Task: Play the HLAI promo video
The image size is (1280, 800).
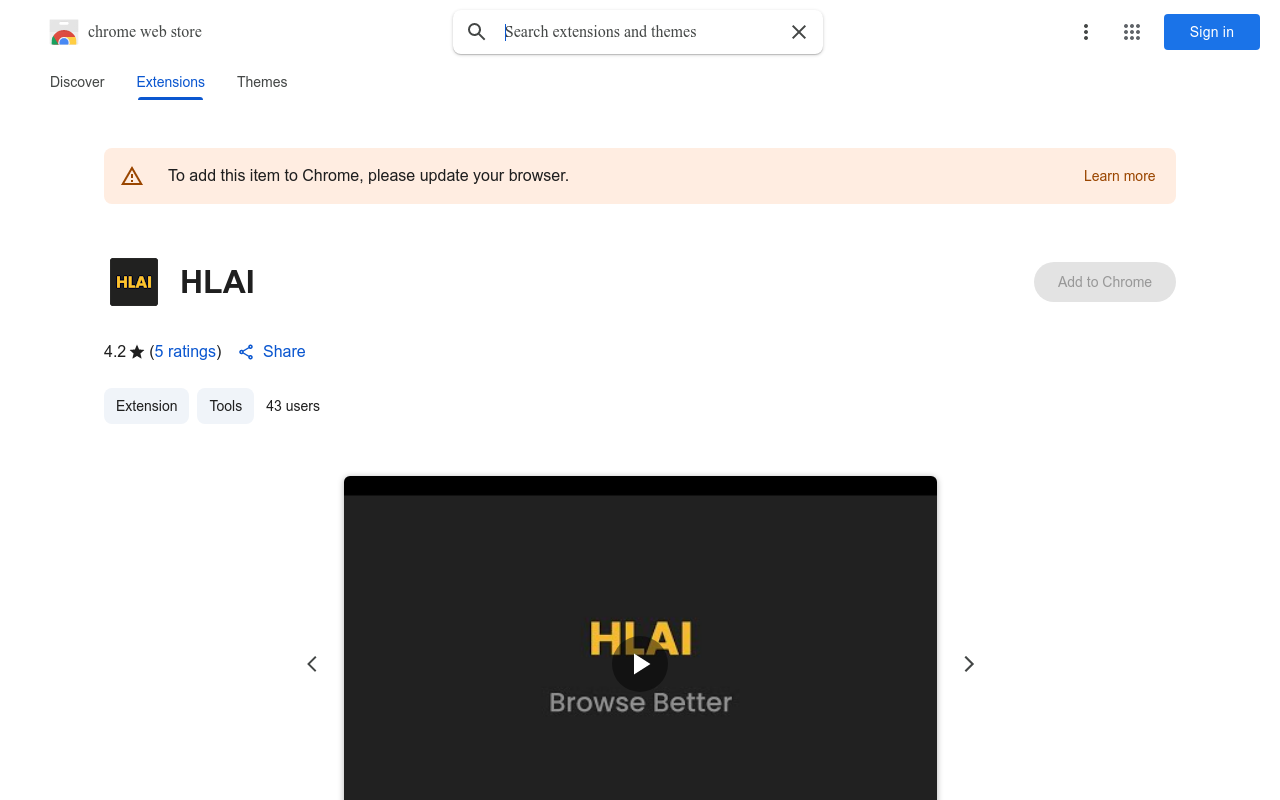Action: click(640, 664)
